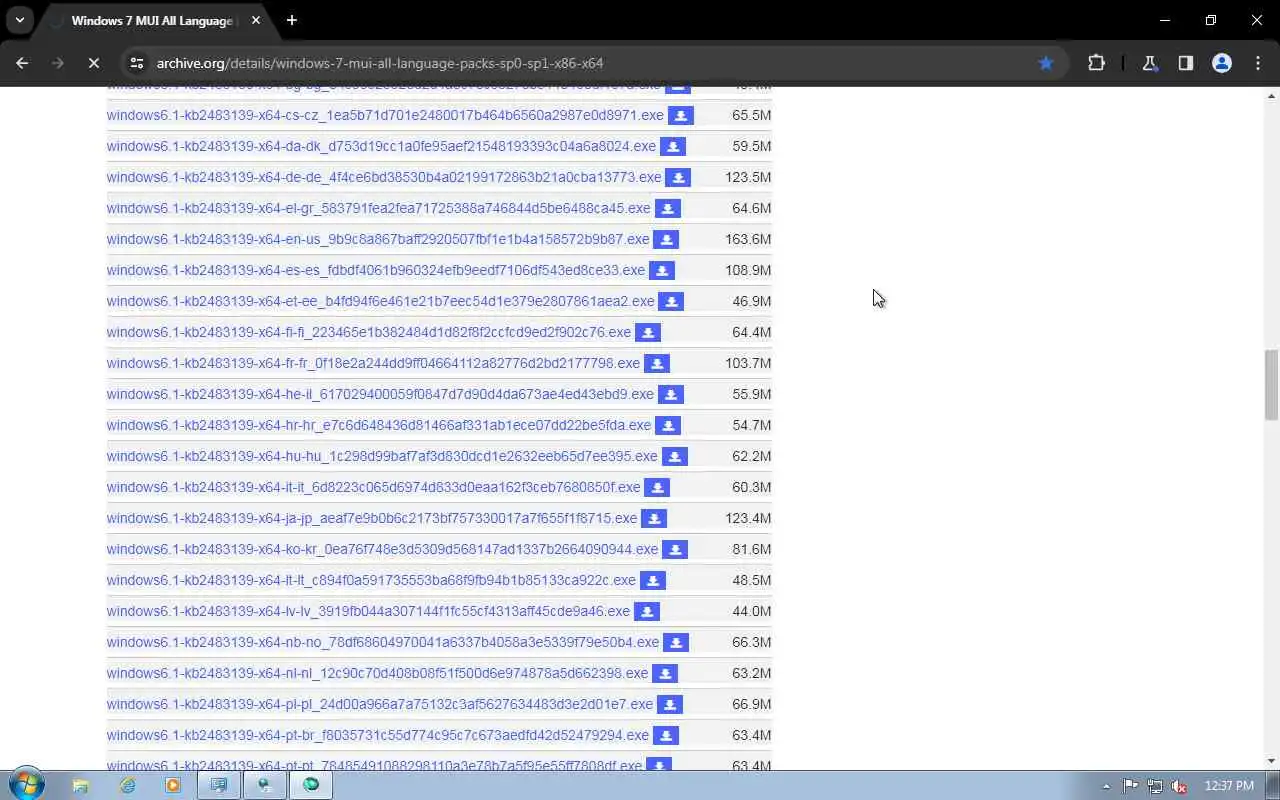
Task: Click the download icon beside the hr-hr file
Action: 668,426
